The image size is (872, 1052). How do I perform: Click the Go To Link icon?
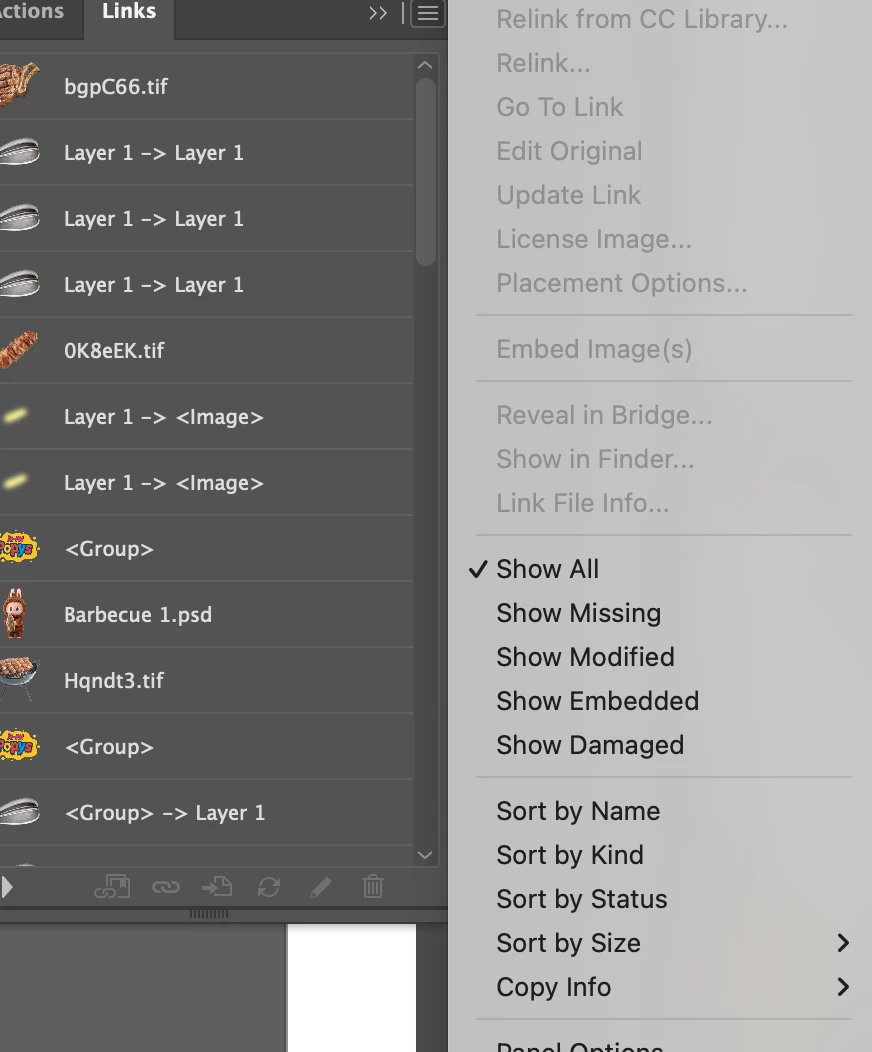click(217, 887)
